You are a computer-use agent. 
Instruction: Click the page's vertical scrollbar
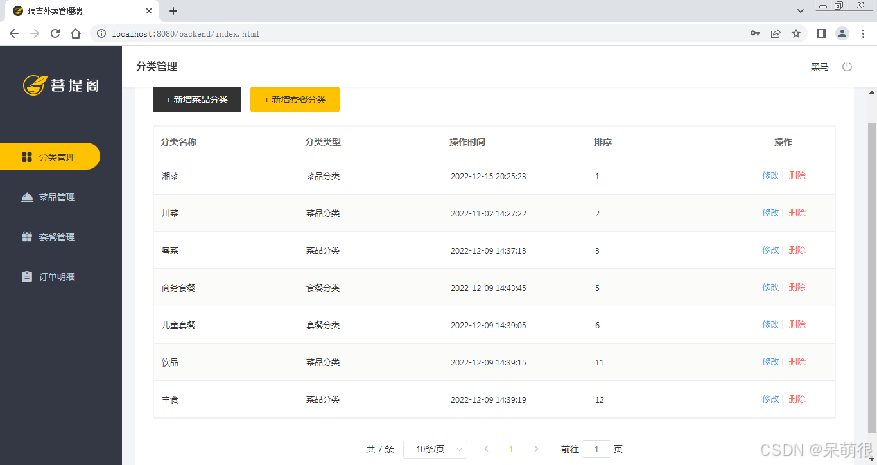coord(871,277)
